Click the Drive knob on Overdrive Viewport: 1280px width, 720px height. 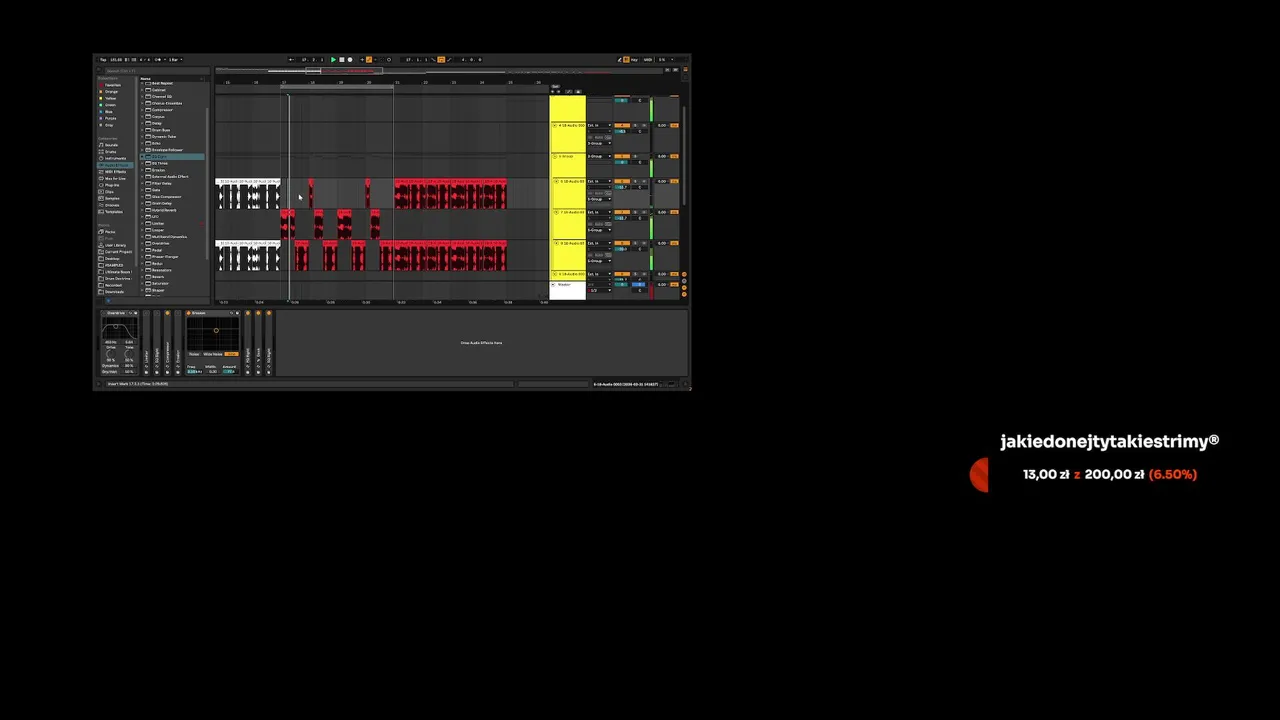pyautogui.click(x=110, y=354)
